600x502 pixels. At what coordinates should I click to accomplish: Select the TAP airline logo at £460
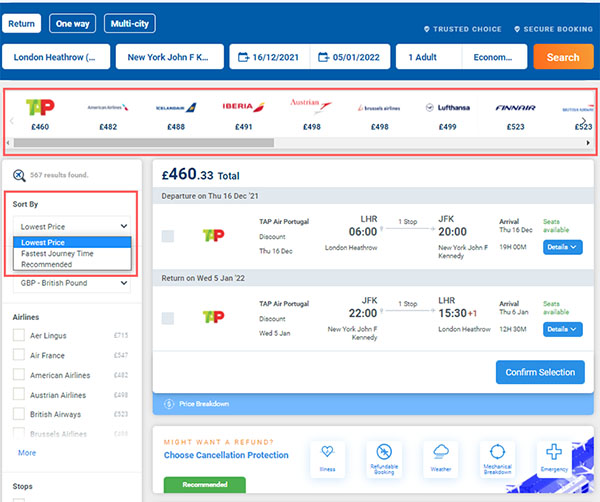click(x=41, y=106)
